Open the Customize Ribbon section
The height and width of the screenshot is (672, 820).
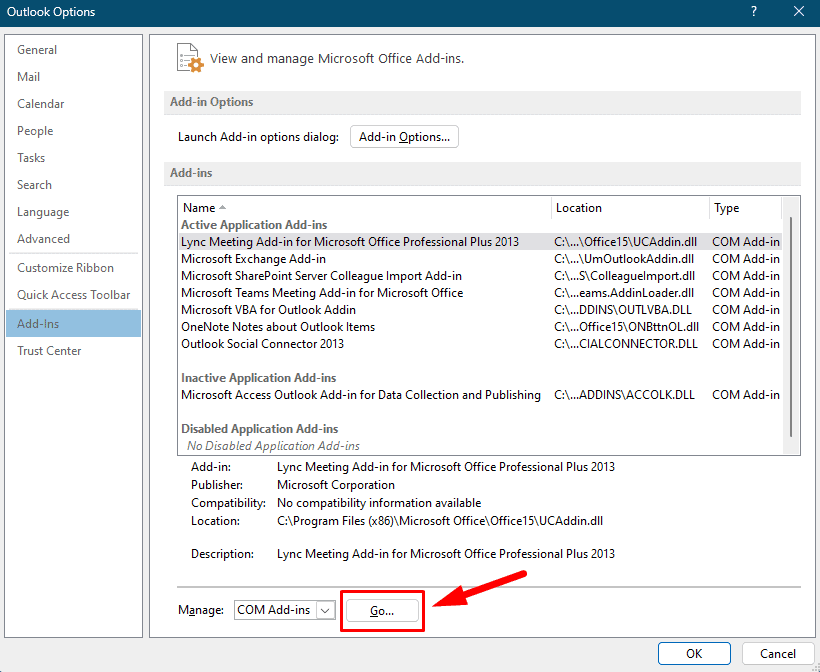click(x=63, y=267)
